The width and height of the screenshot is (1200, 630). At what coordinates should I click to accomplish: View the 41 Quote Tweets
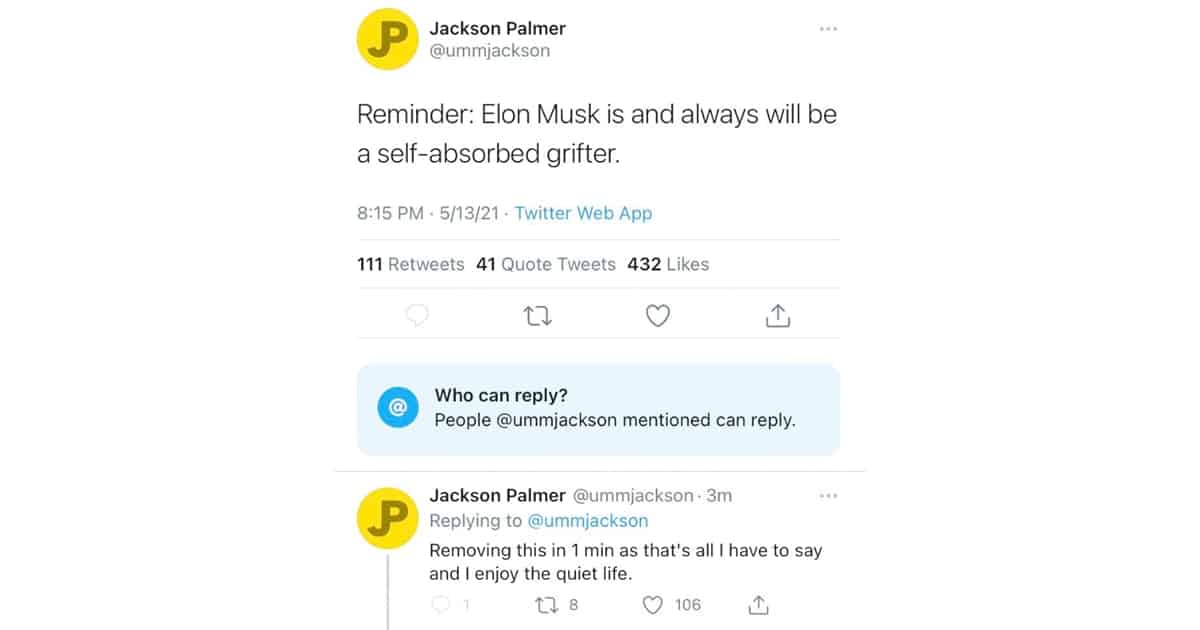pos(546,264)
